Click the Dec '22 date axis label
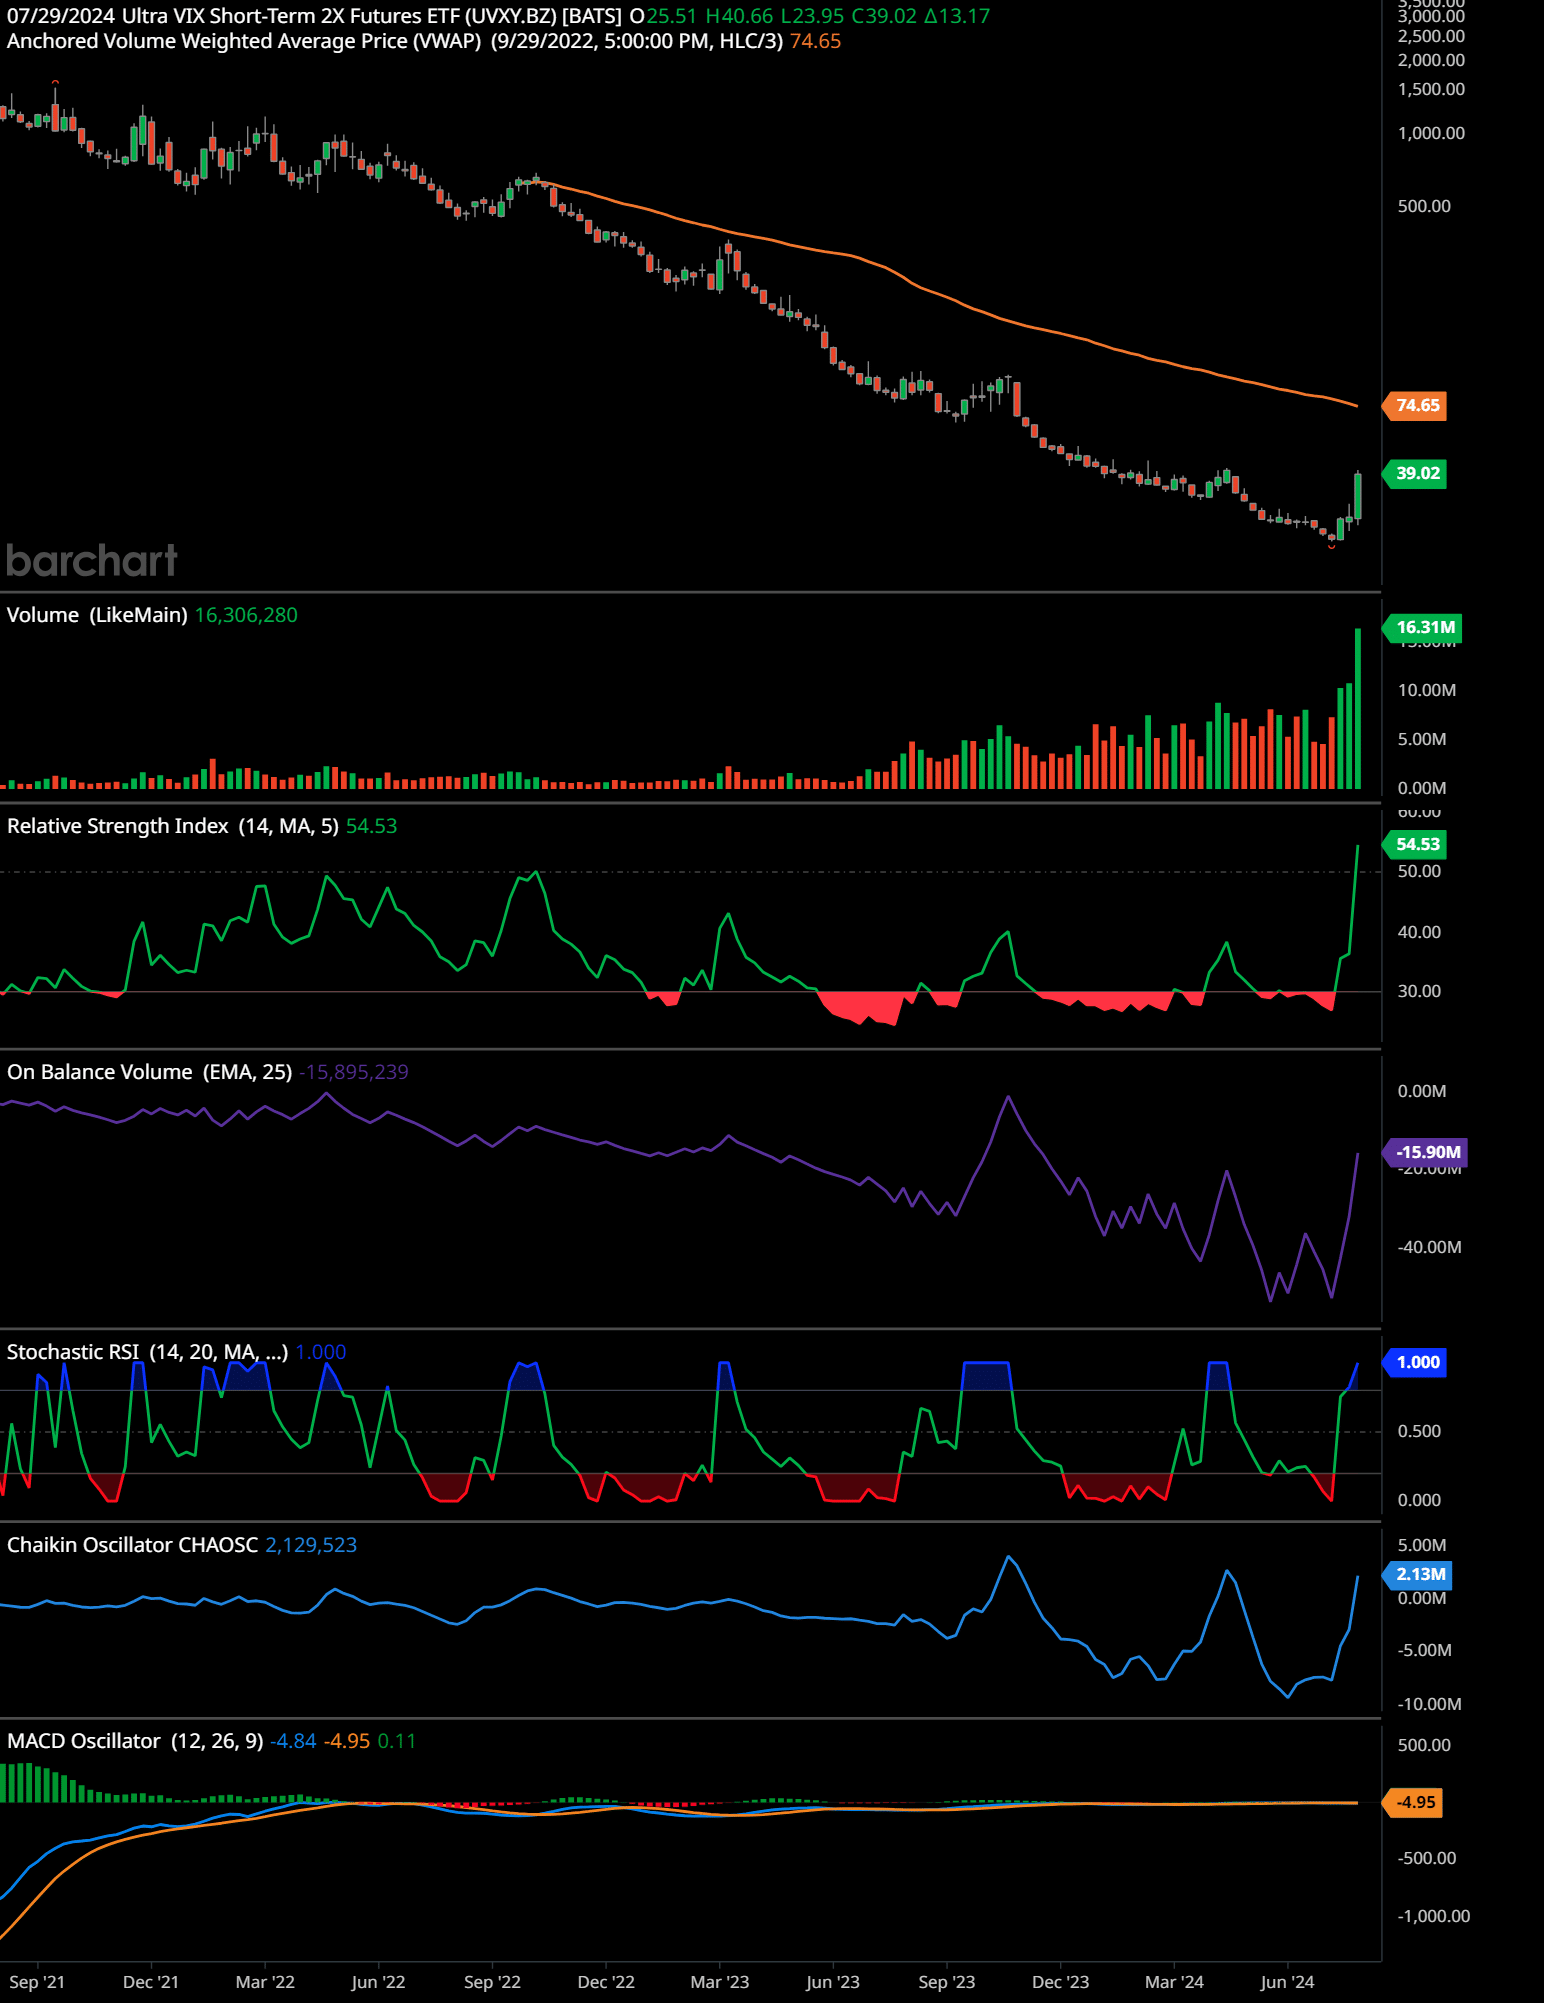 (x=606, y=1983)
